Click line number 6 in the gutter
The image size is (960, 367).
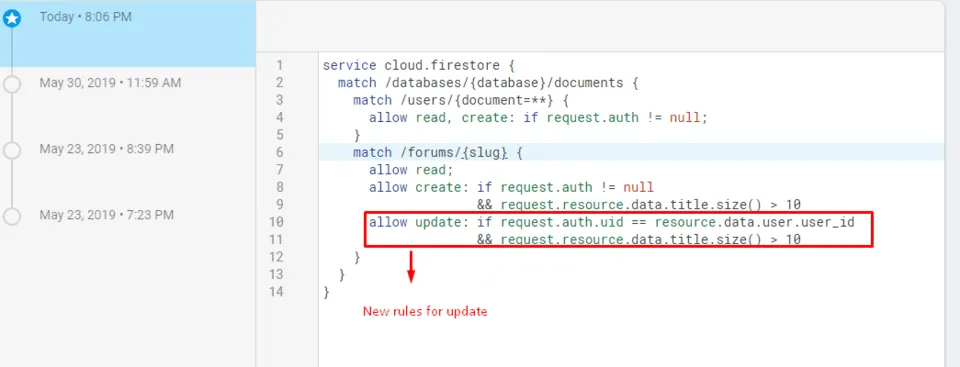pos(279,152)
